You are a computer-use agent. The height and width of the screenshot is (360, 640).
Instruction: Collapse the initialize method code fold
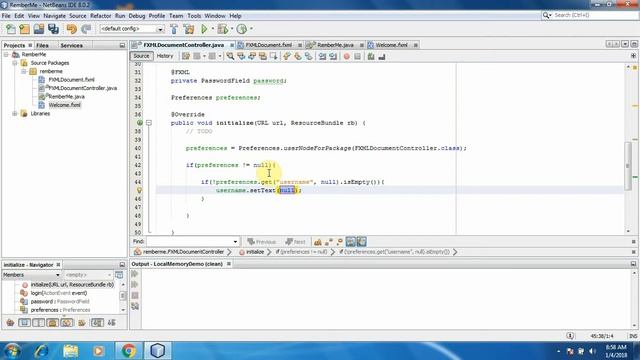pyautogui.click(x=149, y=123)
